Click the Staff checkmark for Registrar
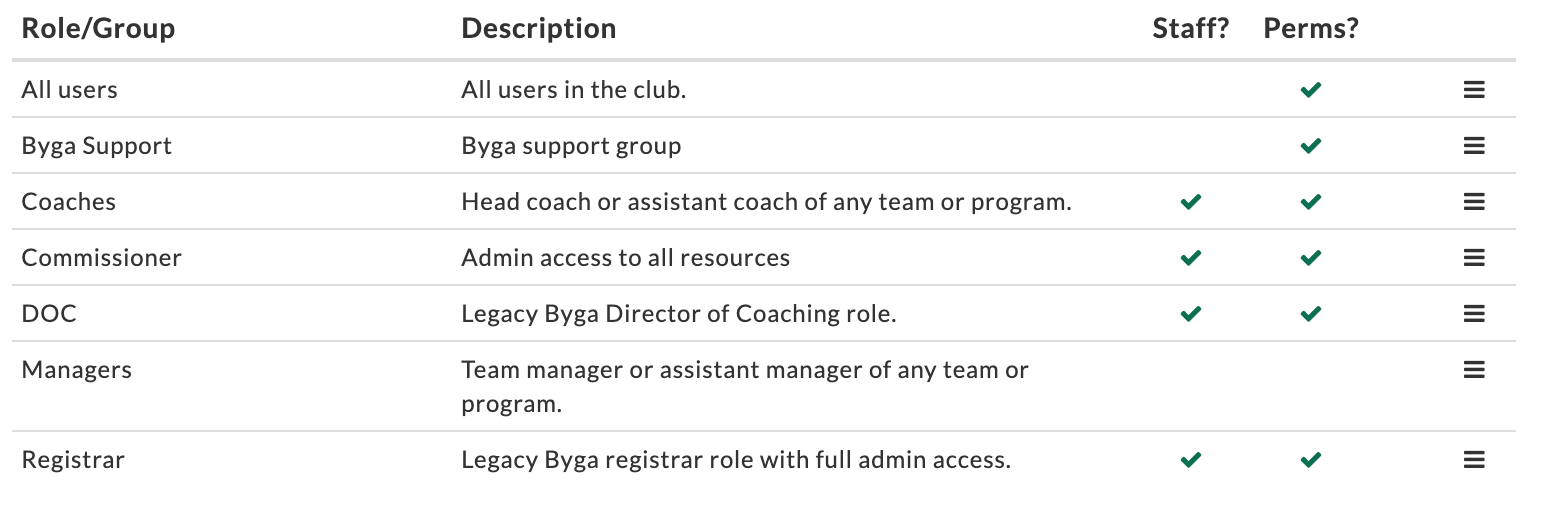Image resolution: width=1548 pixels, height=524 pixels. coord(1190,461)
